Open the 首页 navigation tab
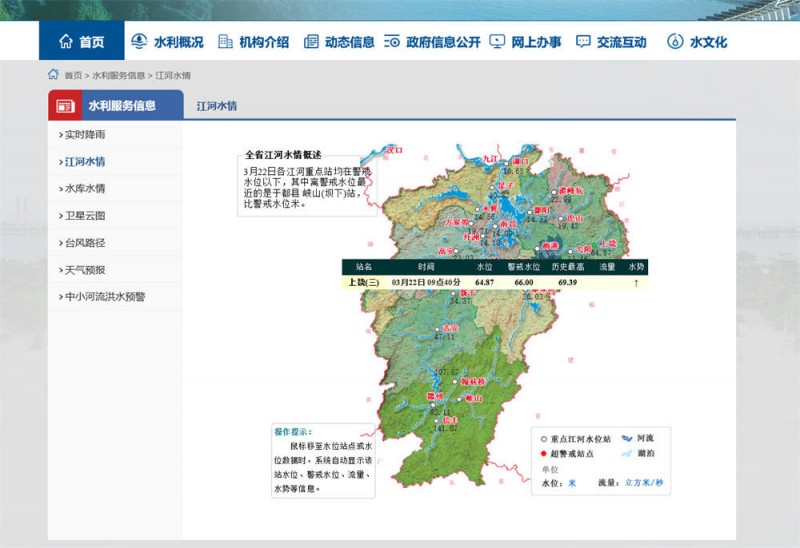The width and height of the screenshot is (800, 548). point(82,41)
